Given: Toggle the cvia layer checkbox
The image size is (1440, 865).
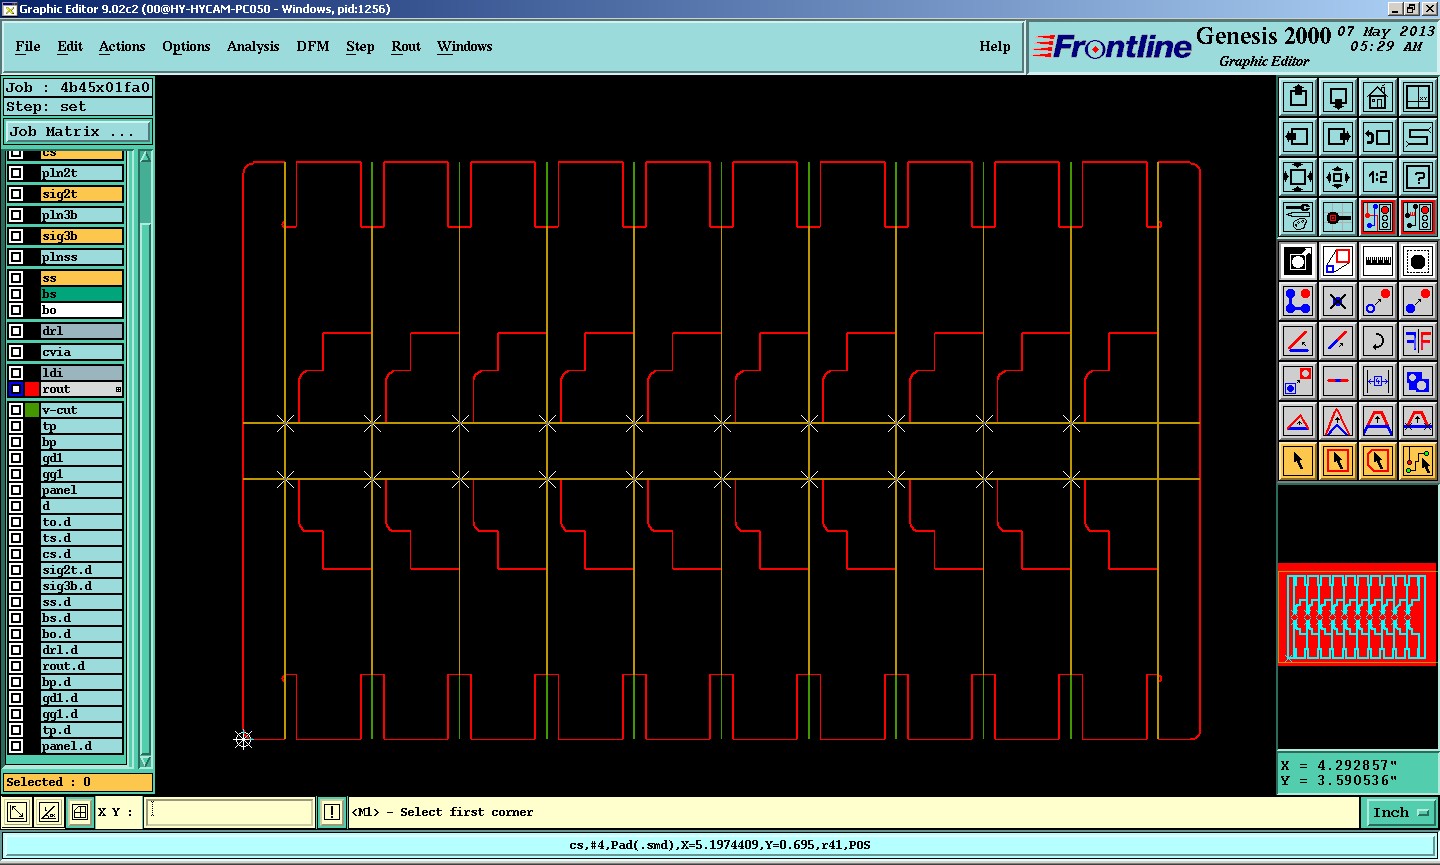Looking at the screenshot, I should point(16,352).
